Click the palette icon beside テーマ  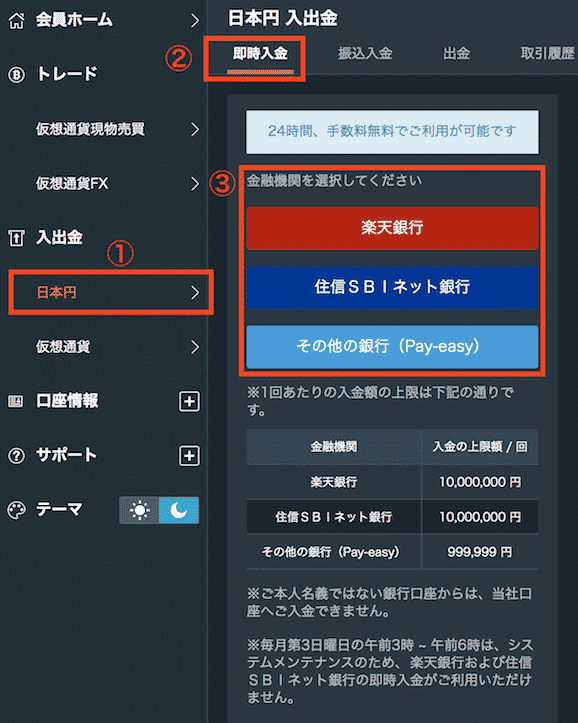click(x=16, y=510)
